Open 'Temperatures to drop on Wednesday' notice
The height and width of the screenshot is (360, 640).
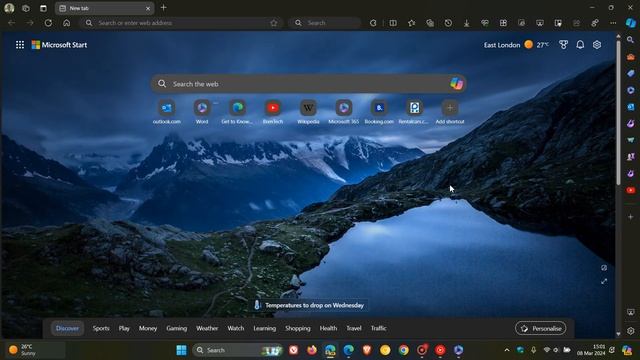pyautogui.click(x=309, y=305)
